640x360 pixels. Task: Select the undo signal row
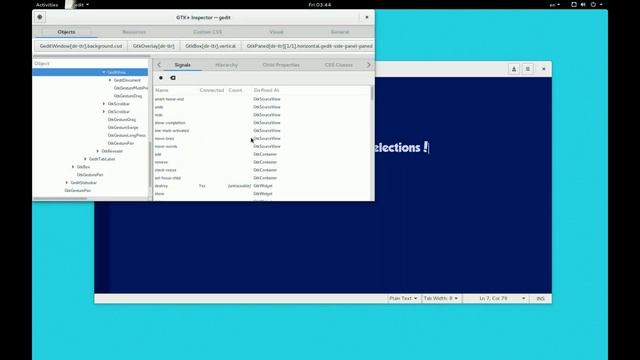(262, 107)
